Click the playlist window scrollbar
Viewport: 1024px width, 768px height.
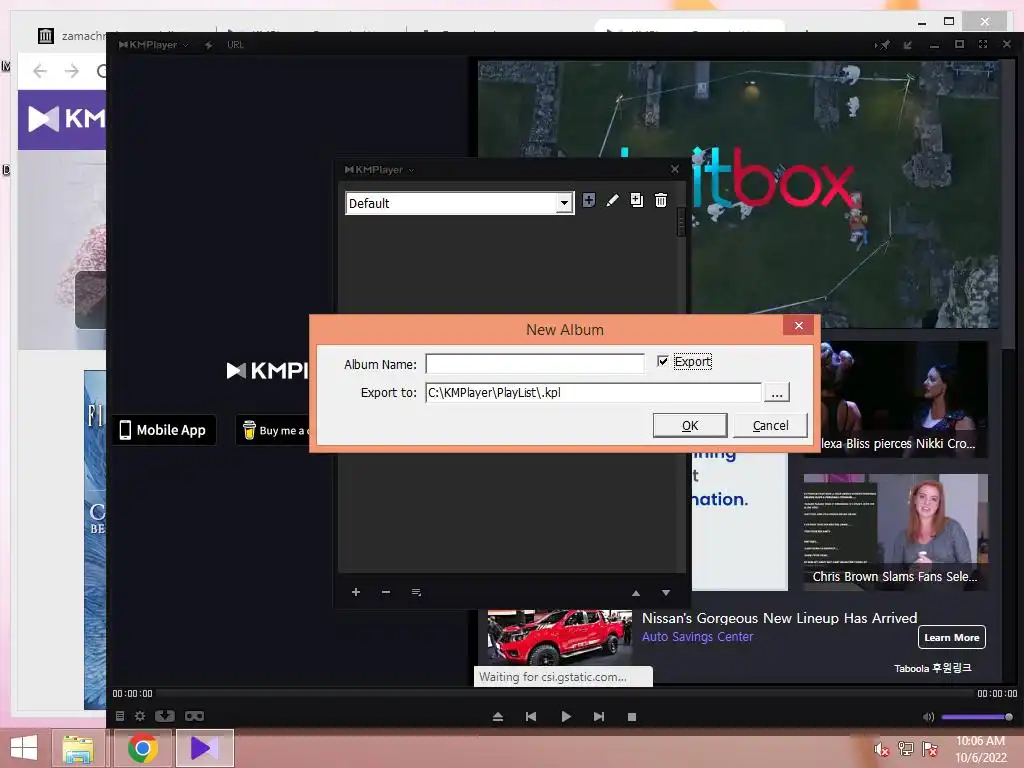pos(682,223)
